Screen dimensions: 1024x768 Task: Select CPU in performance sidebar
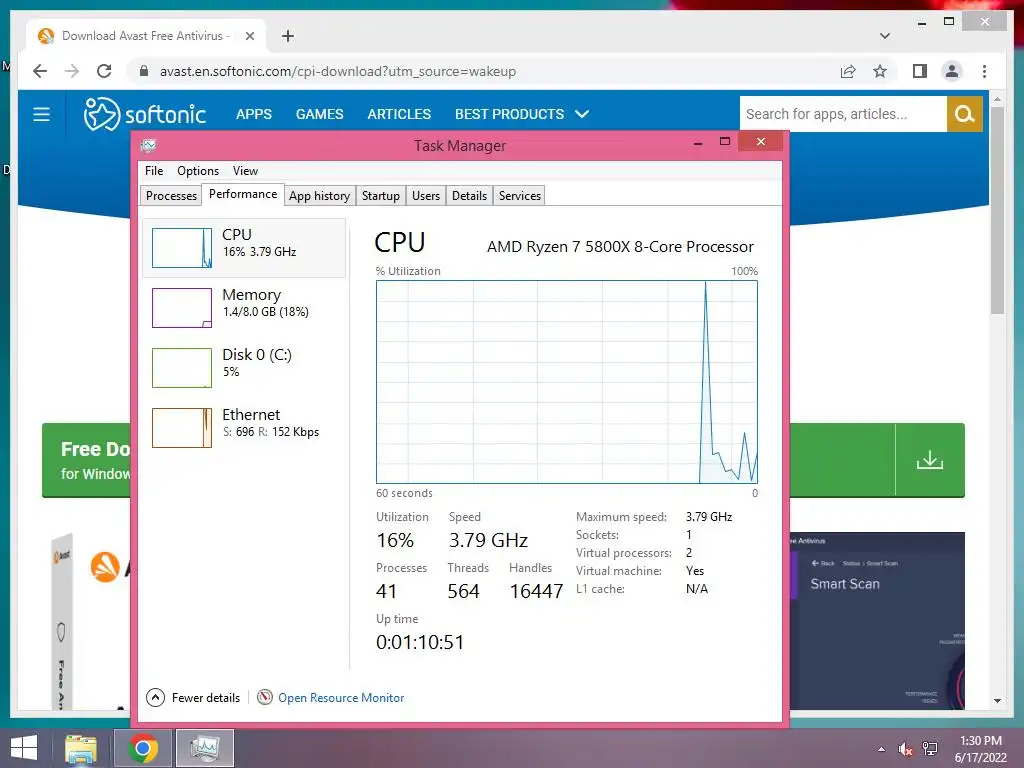pos(244,248)
